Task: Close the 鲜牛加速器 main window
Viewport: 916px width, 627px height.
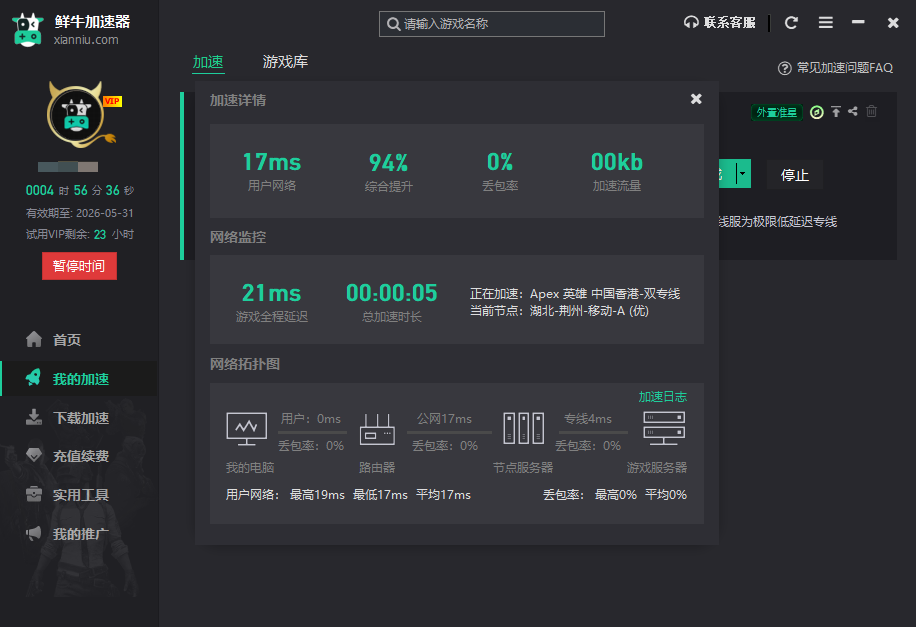Action: pyautogui.click(x=893, y=23)
